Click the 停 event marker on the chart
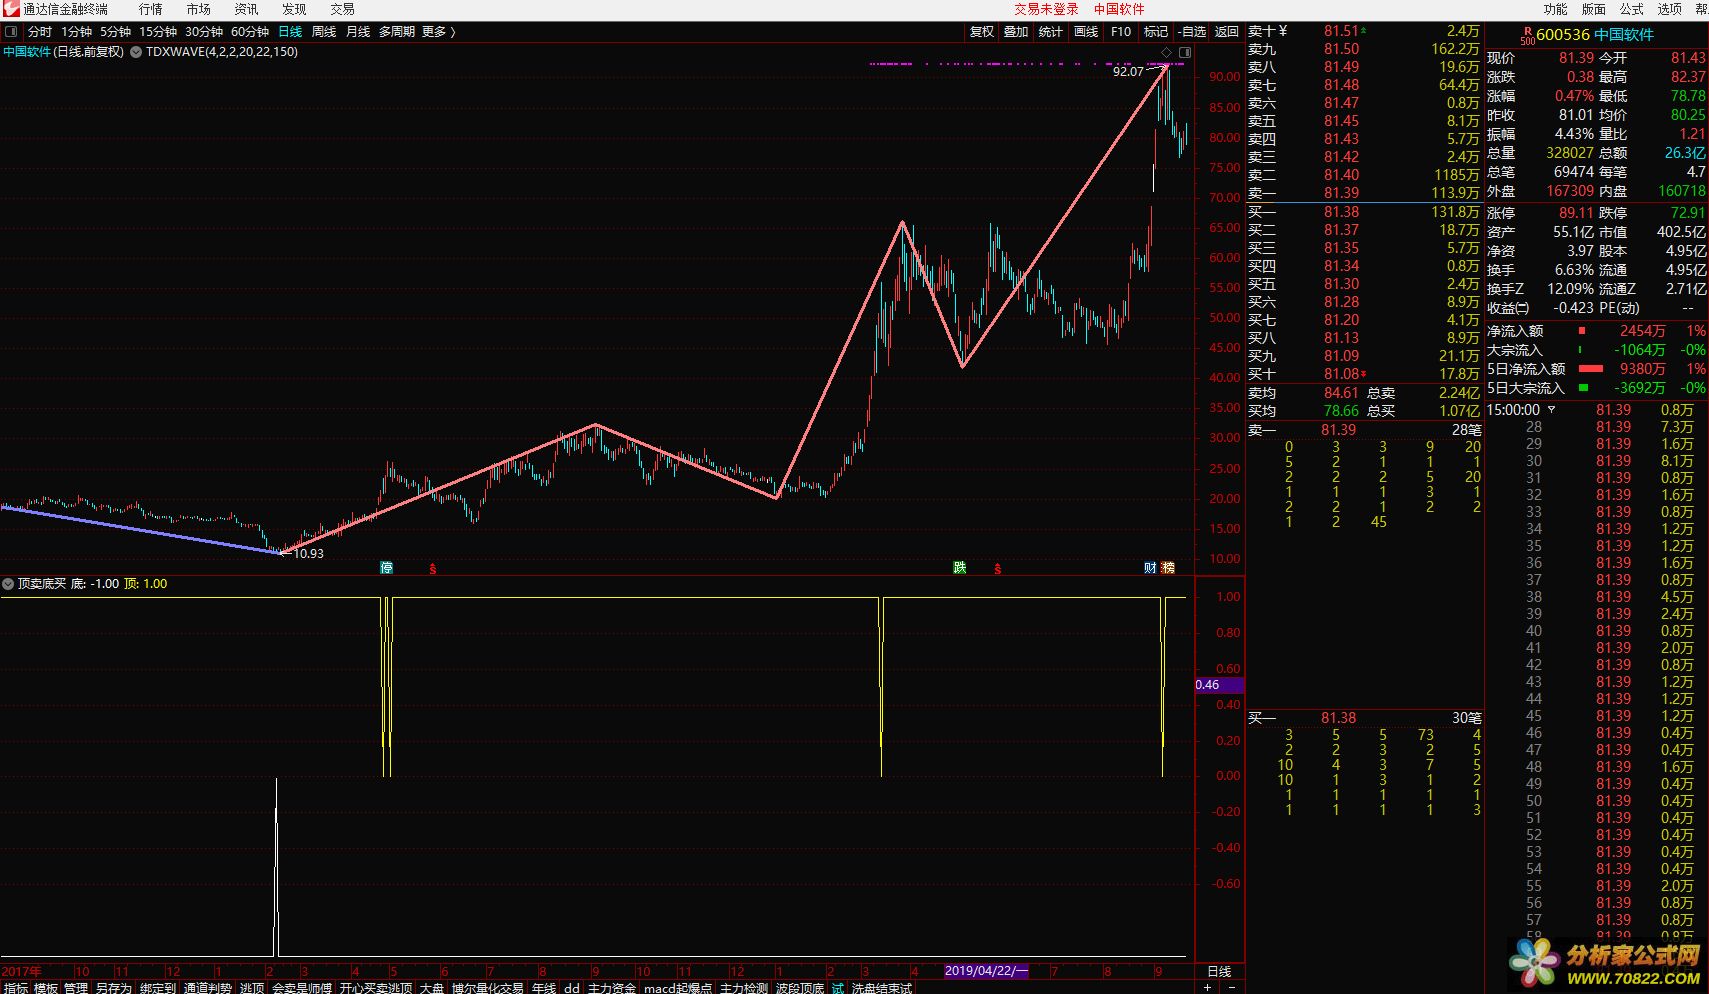 point(387,568)
